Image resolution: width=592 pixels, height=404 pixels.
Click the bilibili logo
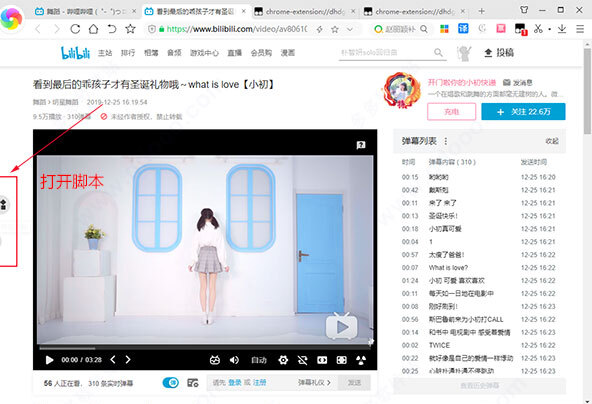75,53
